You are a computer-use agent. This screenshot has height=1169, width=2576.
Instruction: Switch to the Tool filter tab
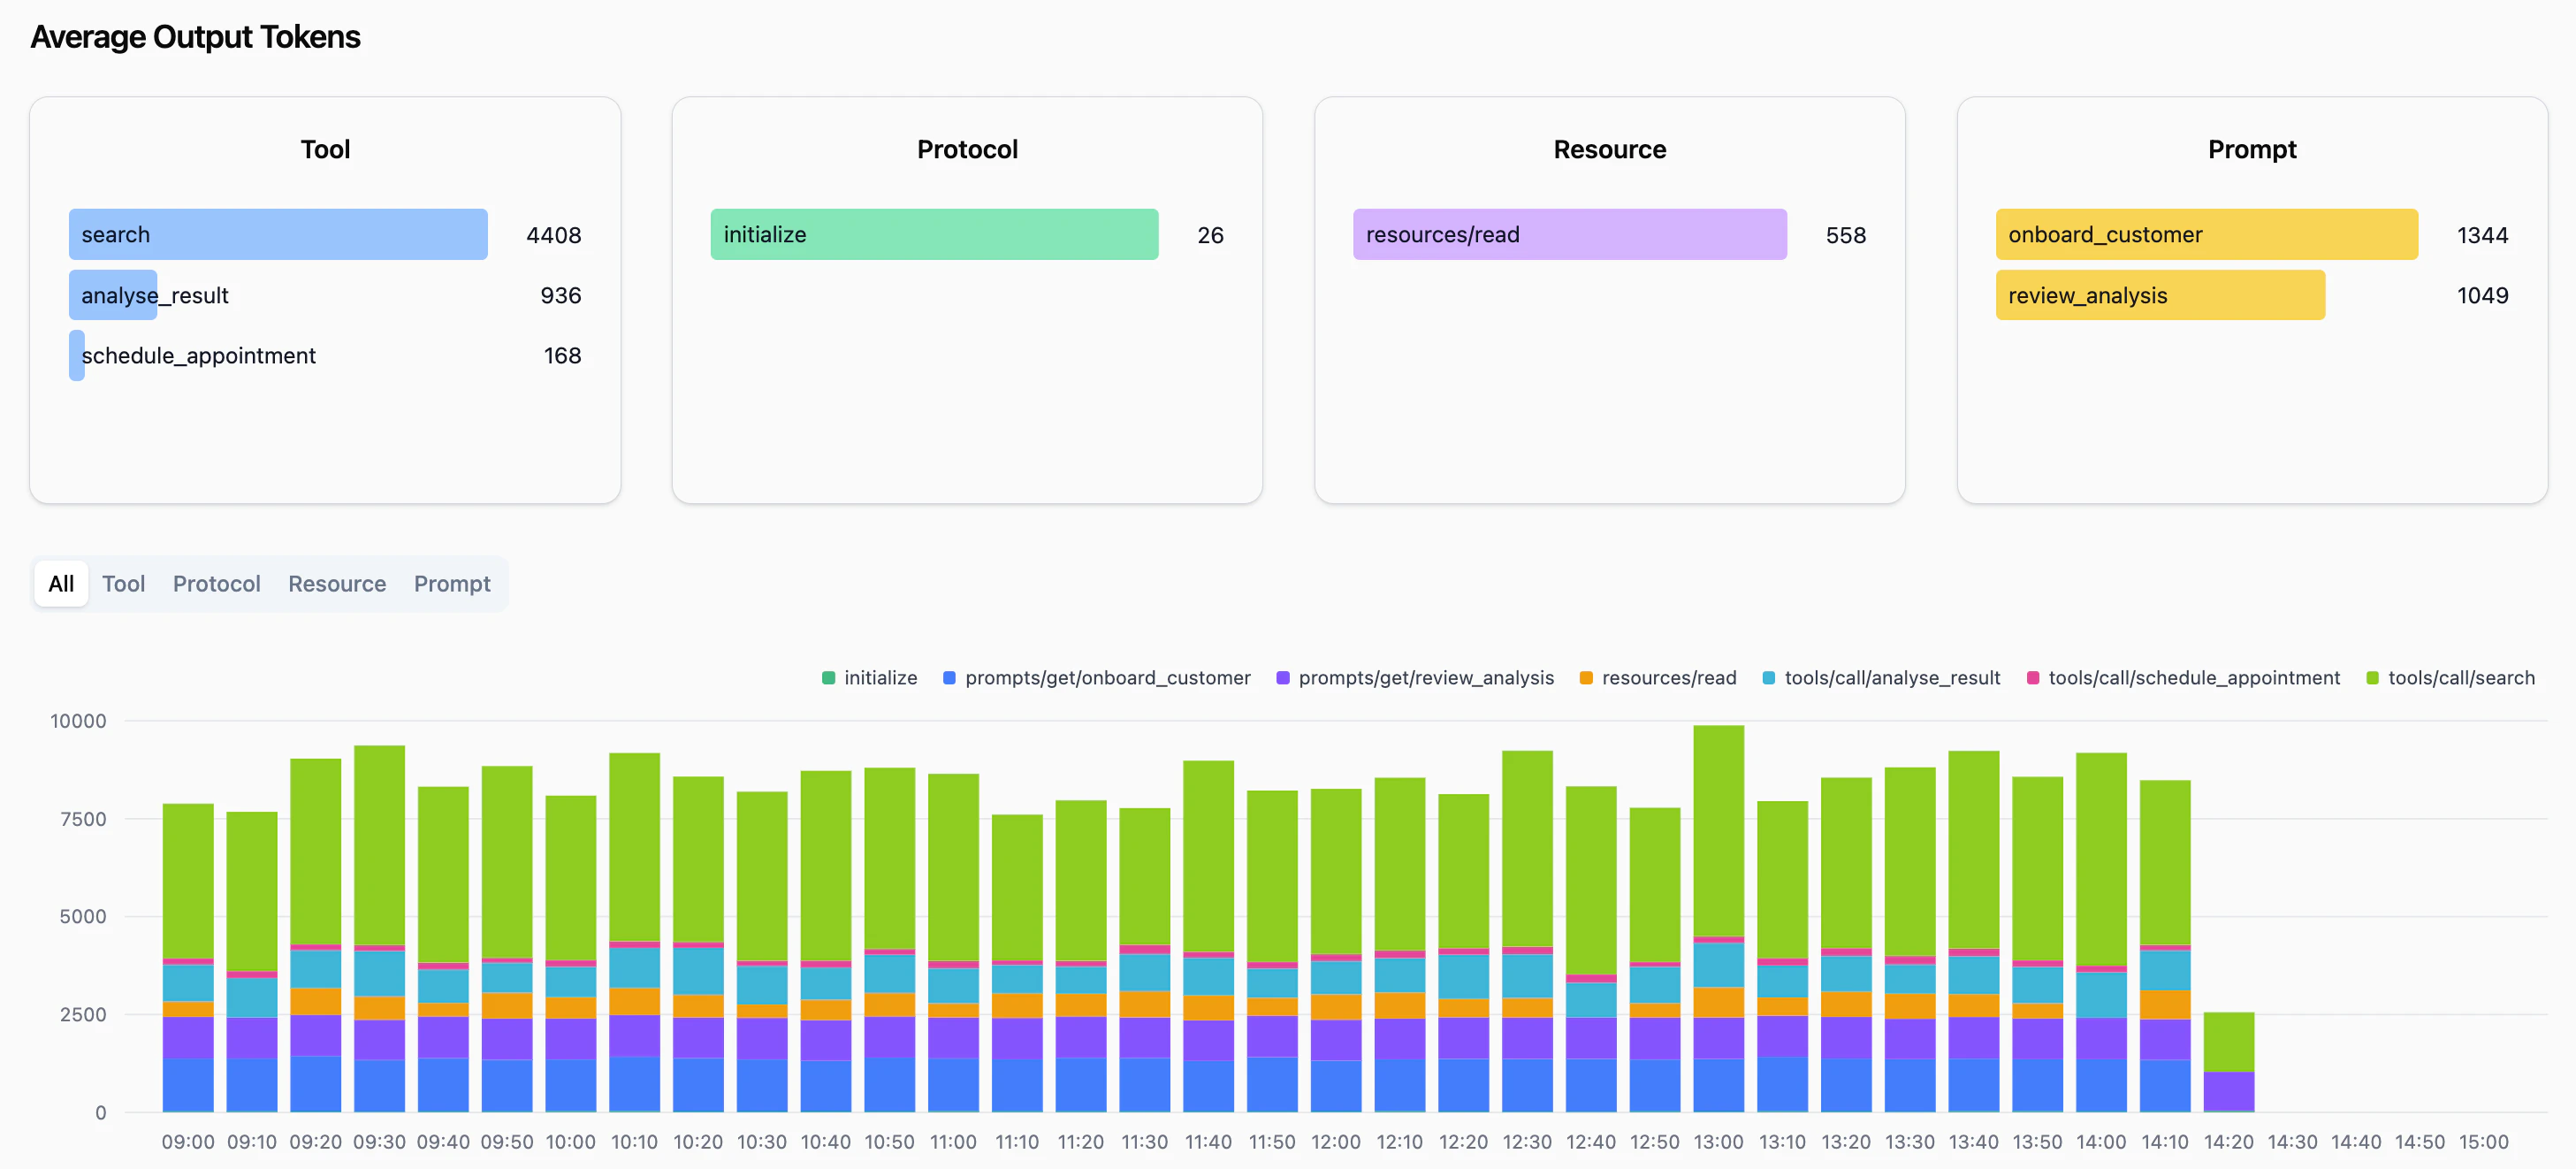[124, 584]
